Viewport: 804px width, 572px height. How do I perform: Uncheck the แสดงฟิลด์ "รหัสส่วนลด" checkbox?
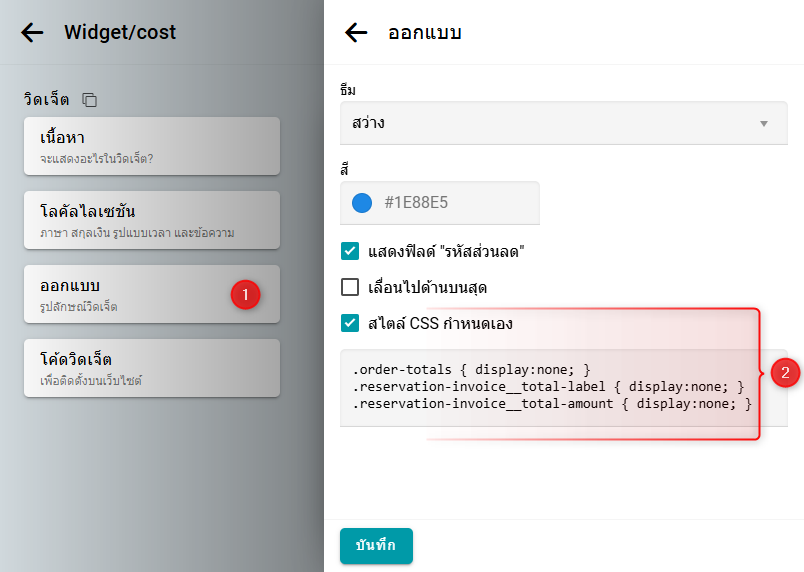coord(350,251)
